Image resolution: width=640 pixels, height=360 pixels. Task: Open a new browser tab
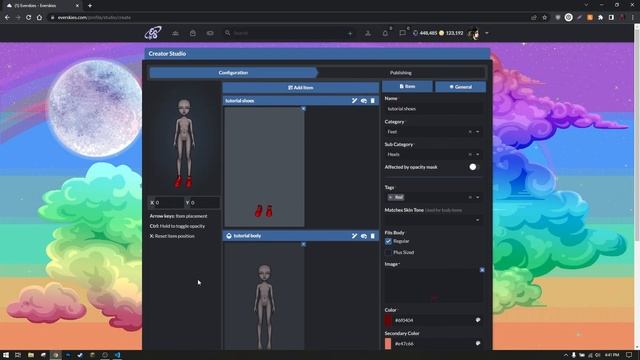(90, 6)
